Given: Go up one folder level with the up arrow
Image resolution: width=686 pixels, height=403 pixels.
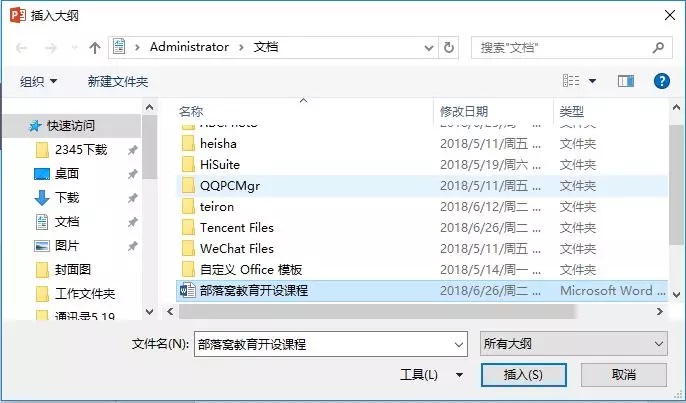Looking at the screenshot, I should [94, 48].
